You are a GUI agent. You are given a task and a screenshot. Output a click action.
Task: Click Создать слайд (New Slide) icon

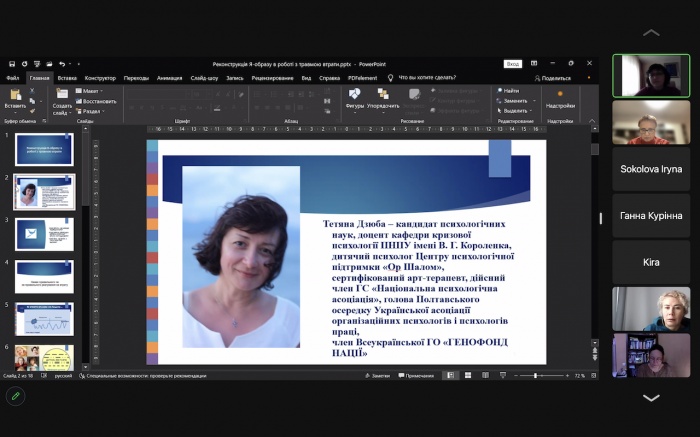click(x=62, y=97)
